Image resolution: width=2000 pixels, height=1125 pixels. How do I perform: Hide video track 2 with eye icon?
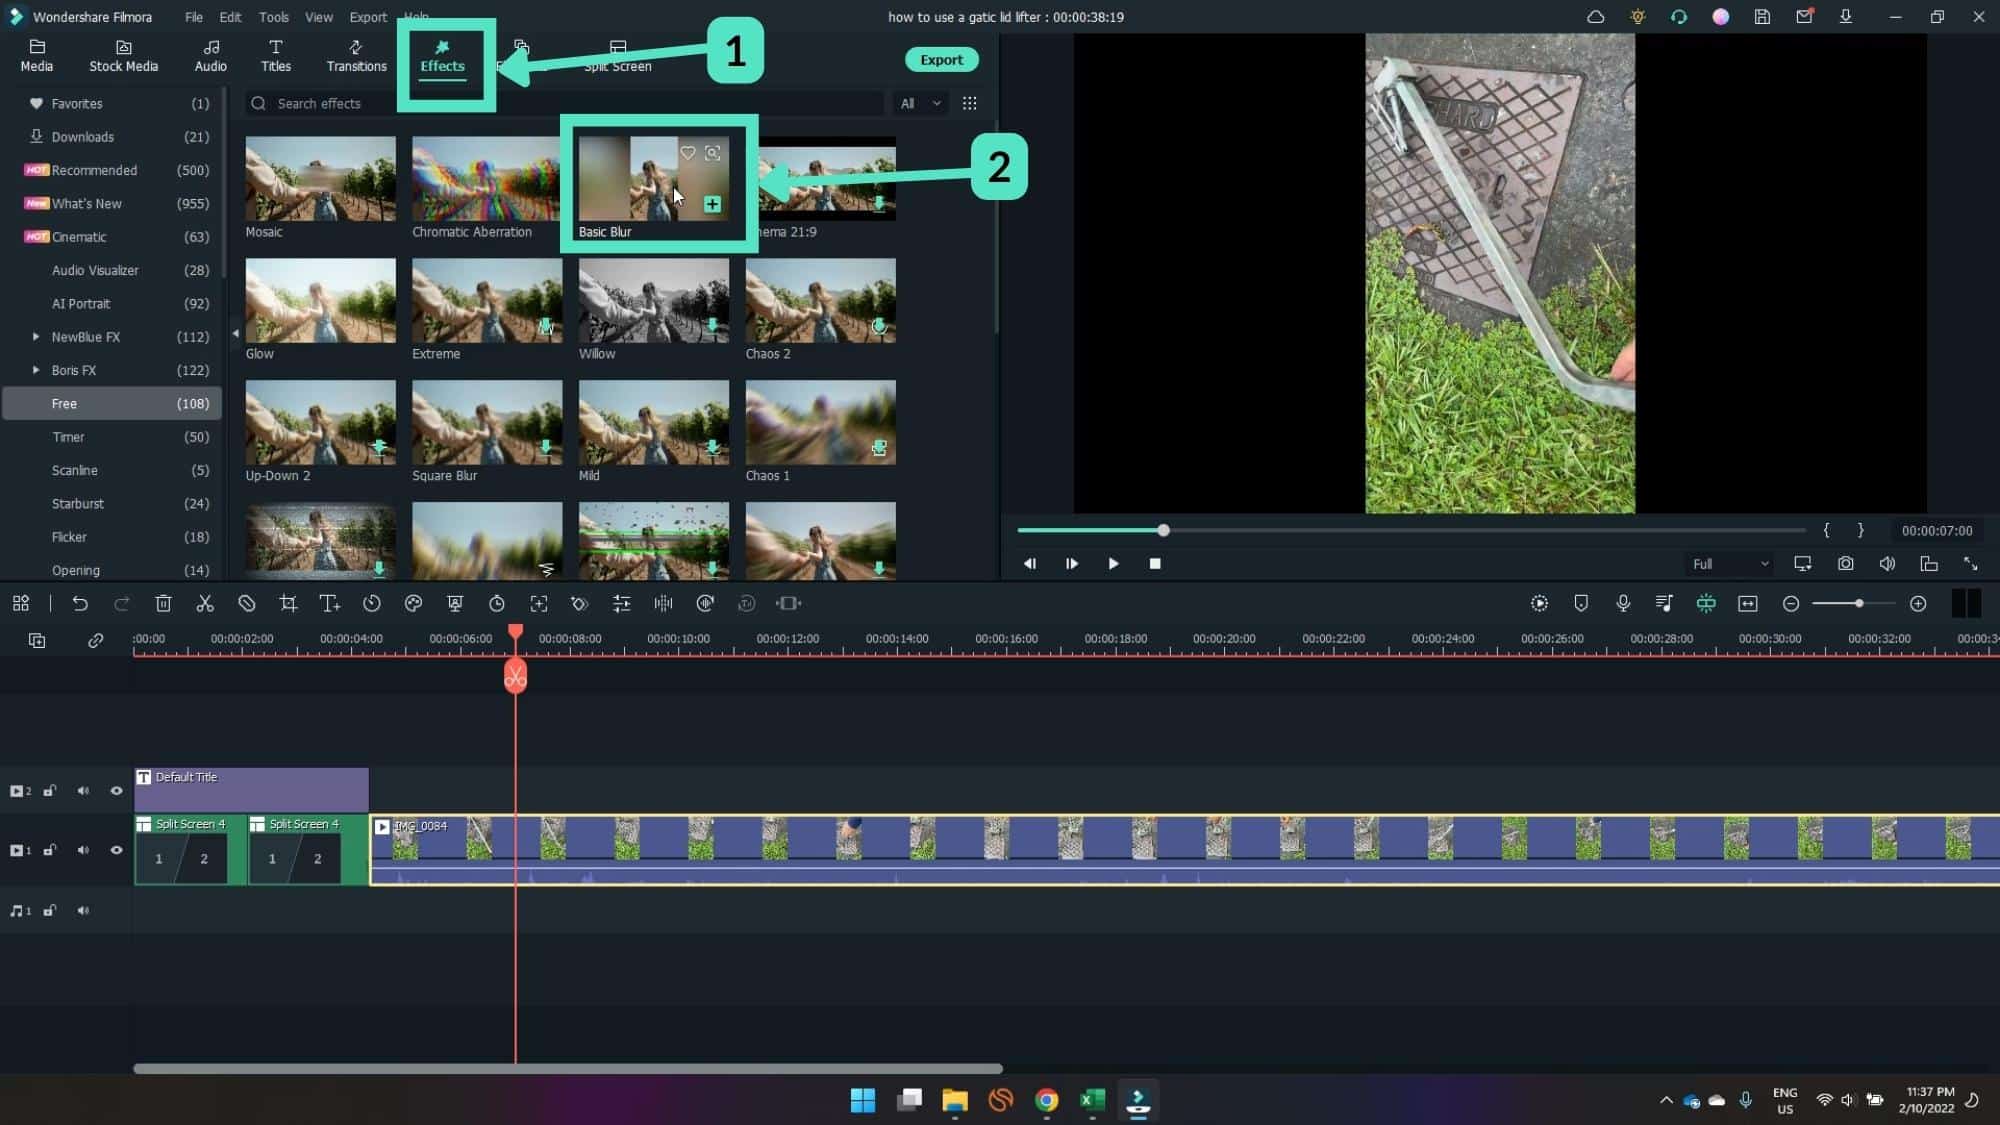tap(116, 791)
